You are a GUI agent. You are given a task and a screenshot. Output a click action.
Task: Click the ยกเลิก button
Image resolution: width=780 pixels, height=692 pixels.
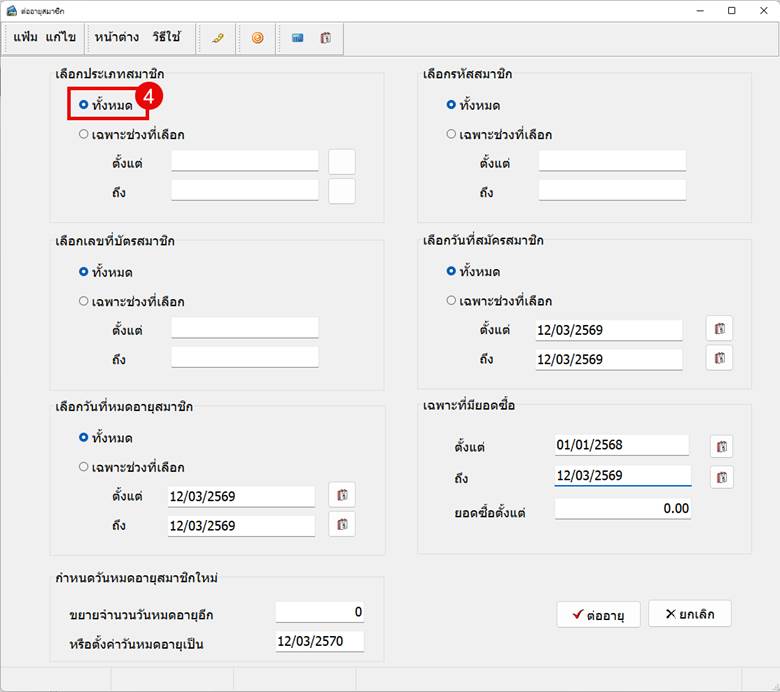coord(690,614)
